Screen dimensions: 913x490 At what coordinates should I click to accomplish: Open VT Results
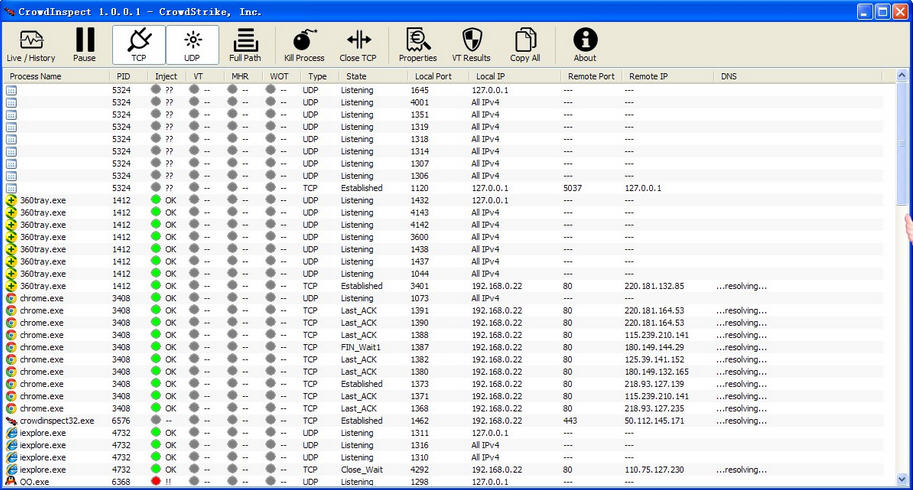(471, 46)
